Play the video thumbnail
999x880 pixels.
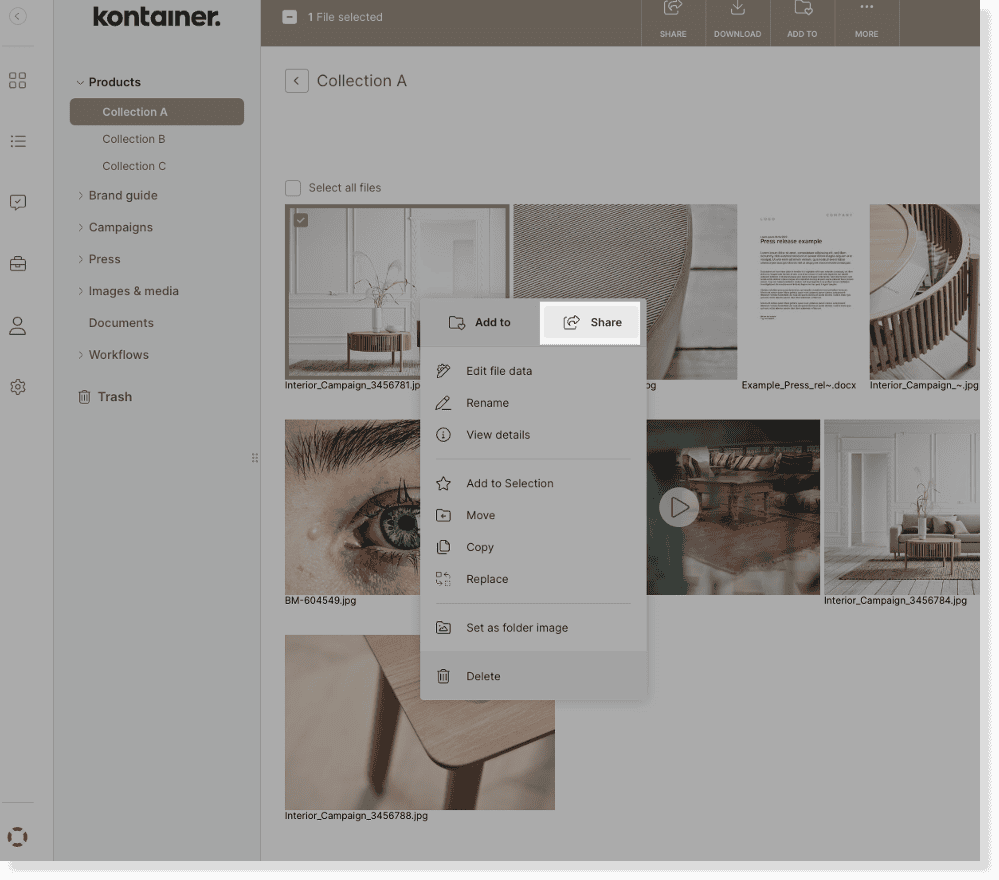coord(679,507)
